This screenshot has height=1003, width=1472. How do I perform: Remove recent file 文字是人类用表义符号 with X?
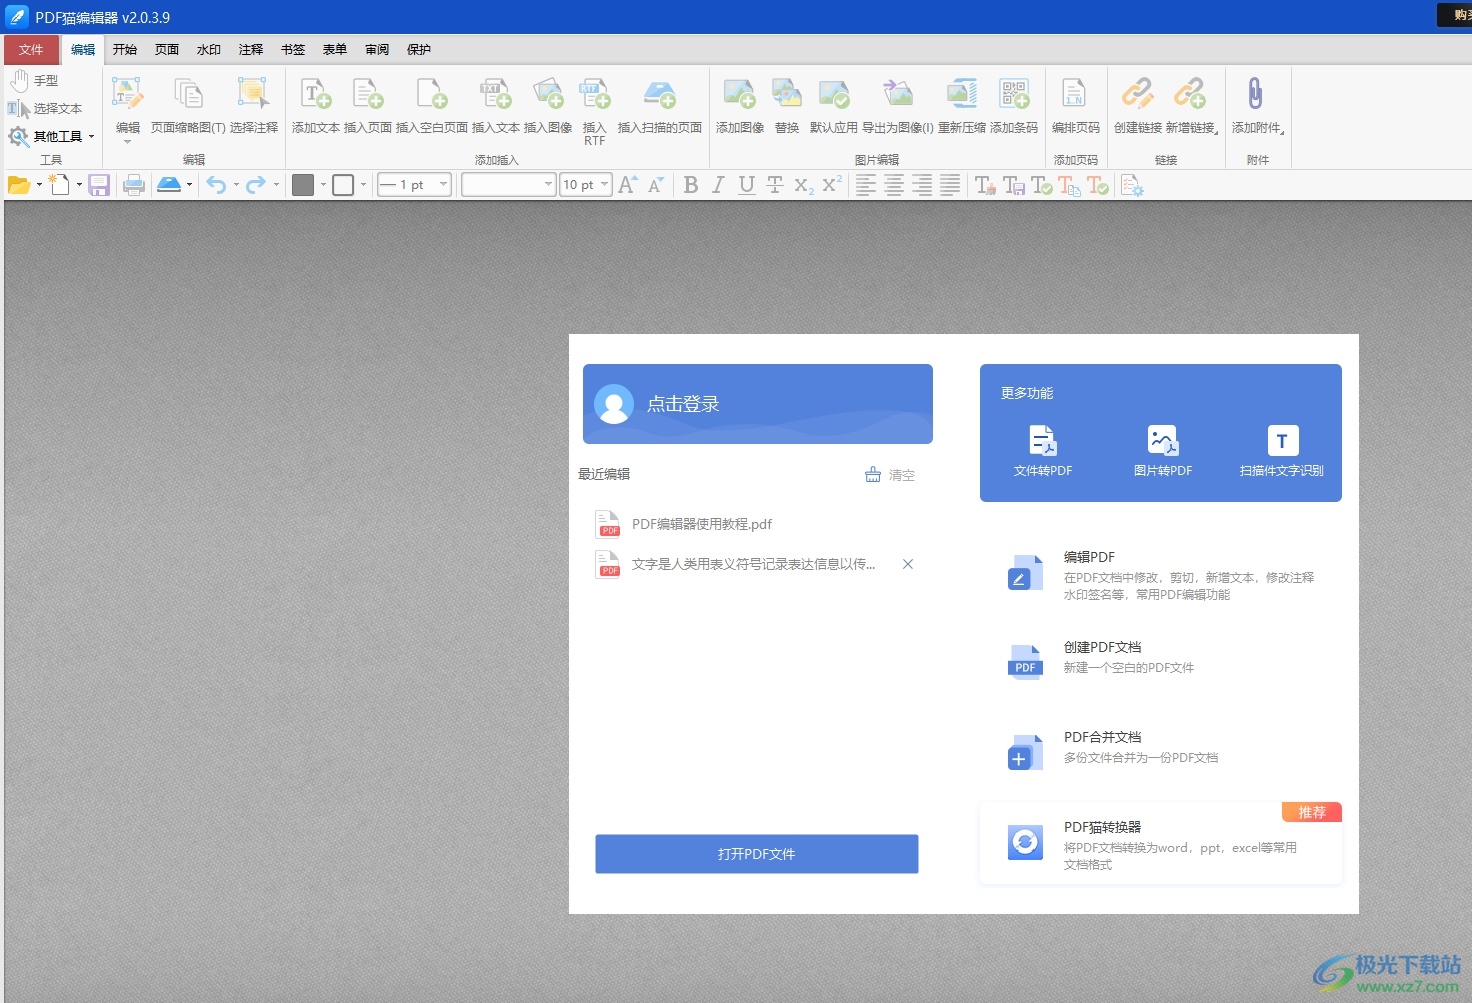tap(908, 564)
